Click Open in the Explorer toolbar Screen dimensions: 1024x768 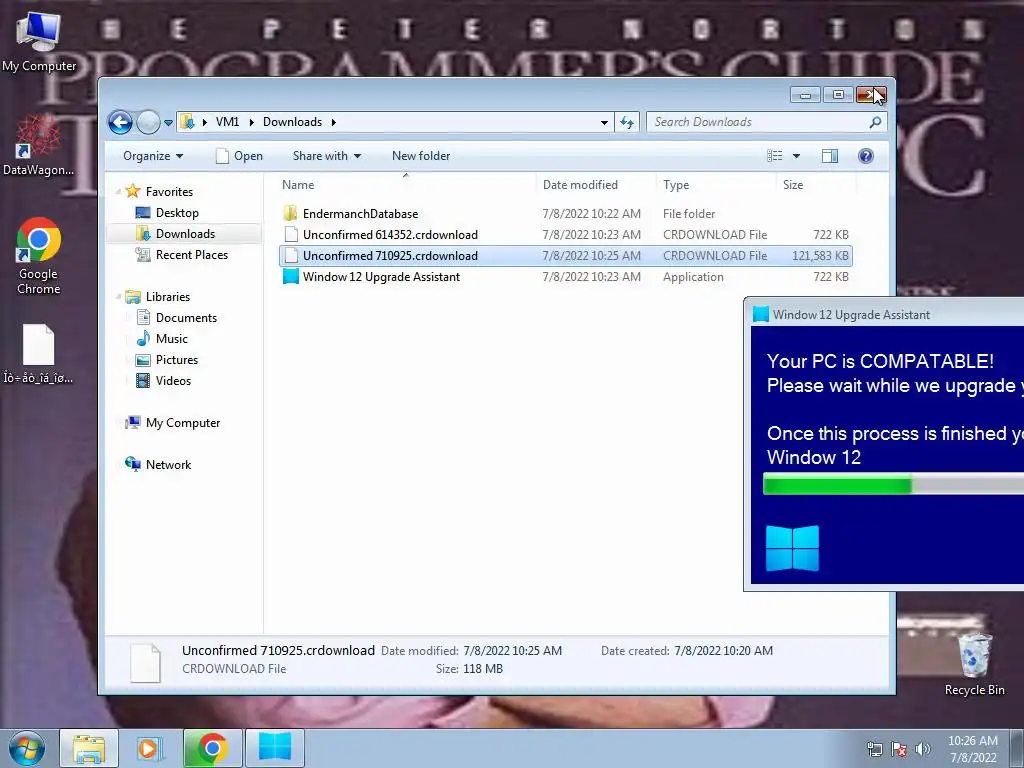pos(239,156)
